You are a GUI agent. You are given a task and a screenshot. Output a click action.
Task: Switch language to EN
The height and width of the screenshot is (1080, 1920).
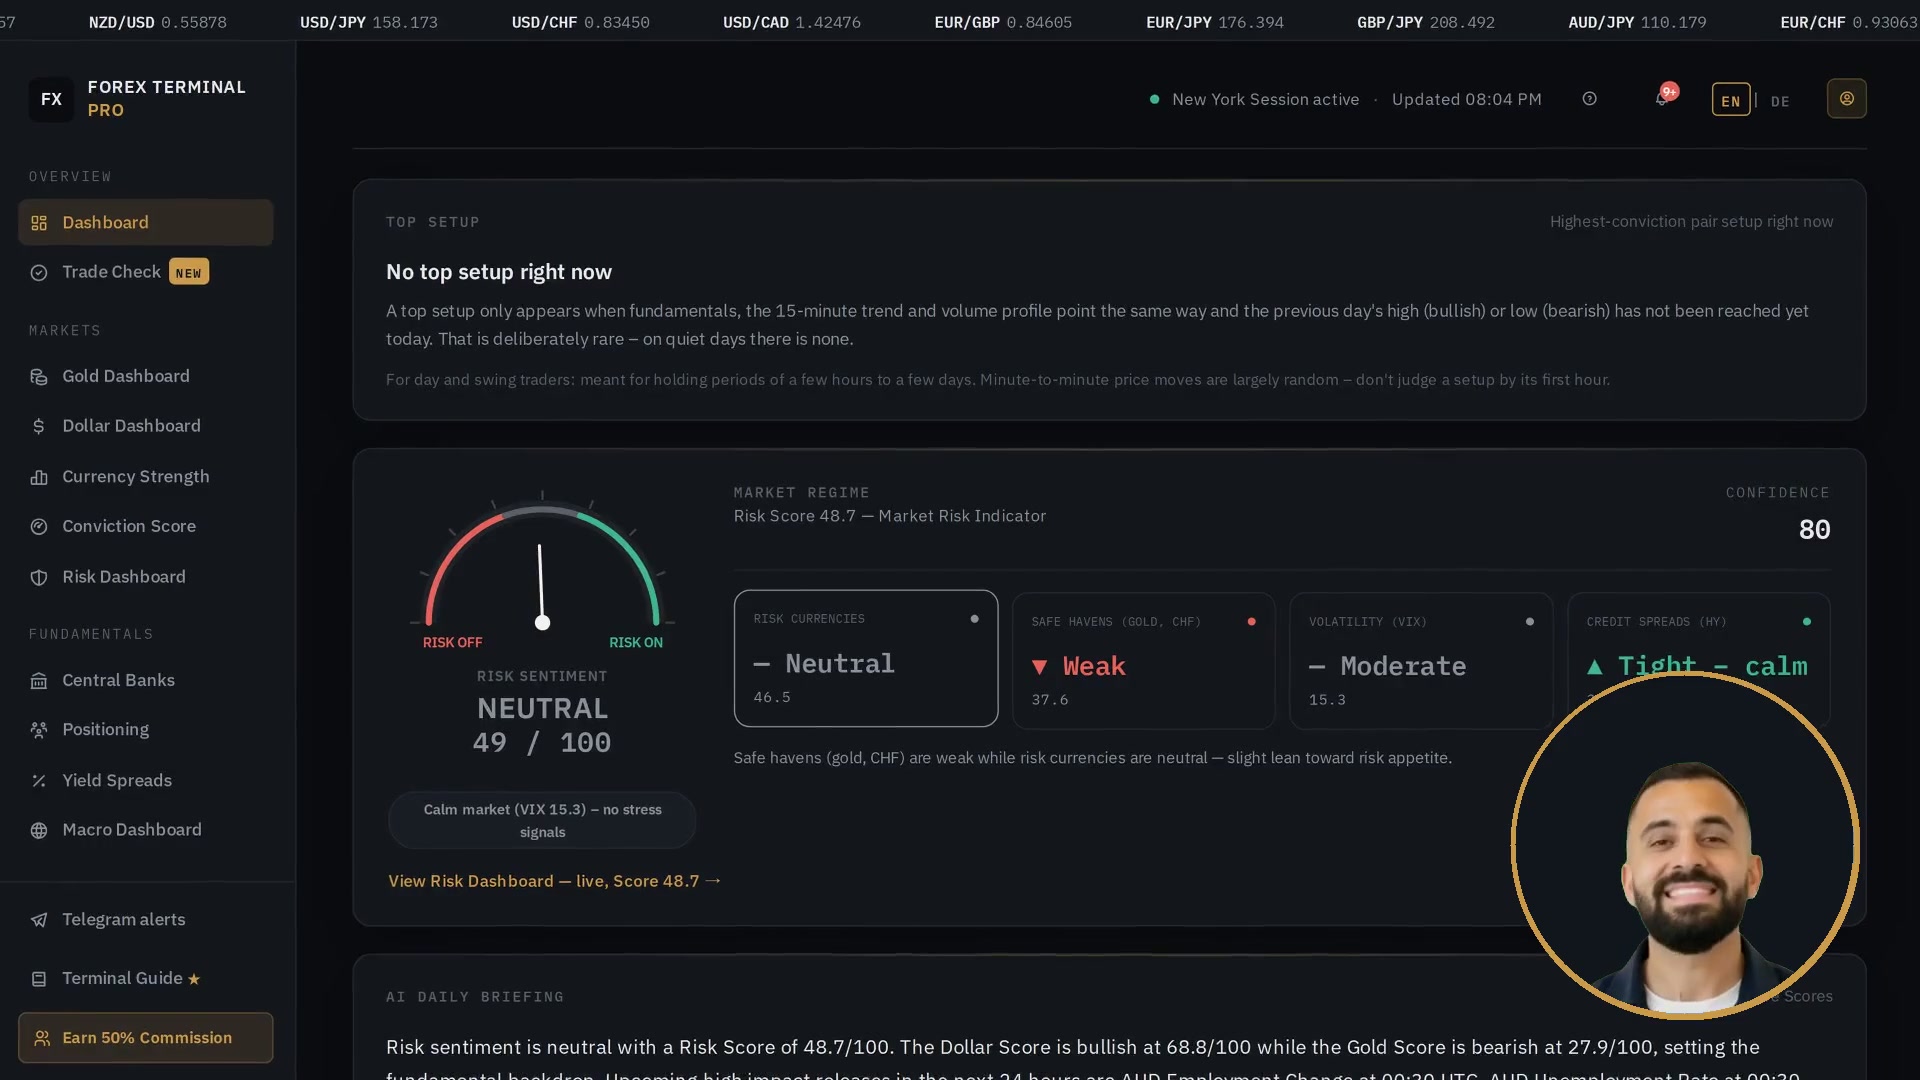(1730, 100)
